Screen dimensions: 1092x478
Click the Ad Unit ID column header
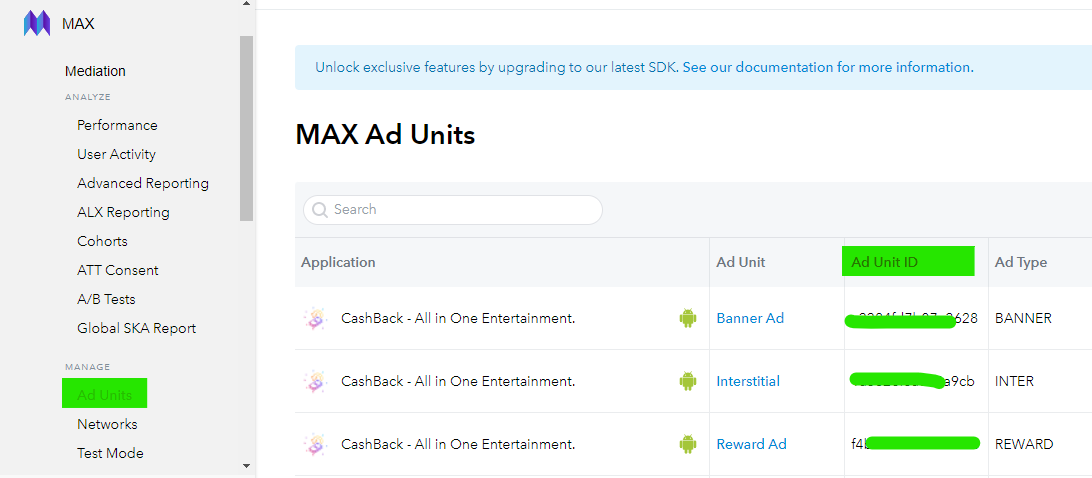pyautogui.click(x=884, y=263)
